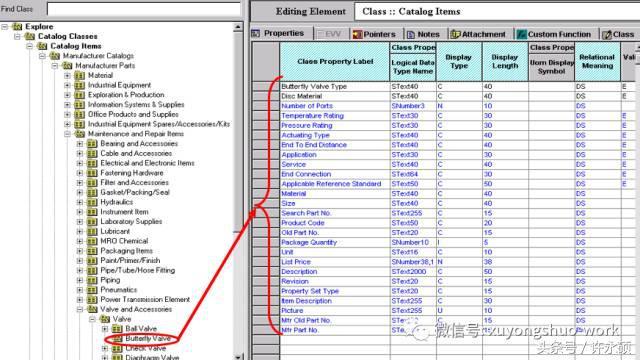Click the Custom Function tab icon
Viewport: 640px width, 360px height.
click(x=521, y=34)
